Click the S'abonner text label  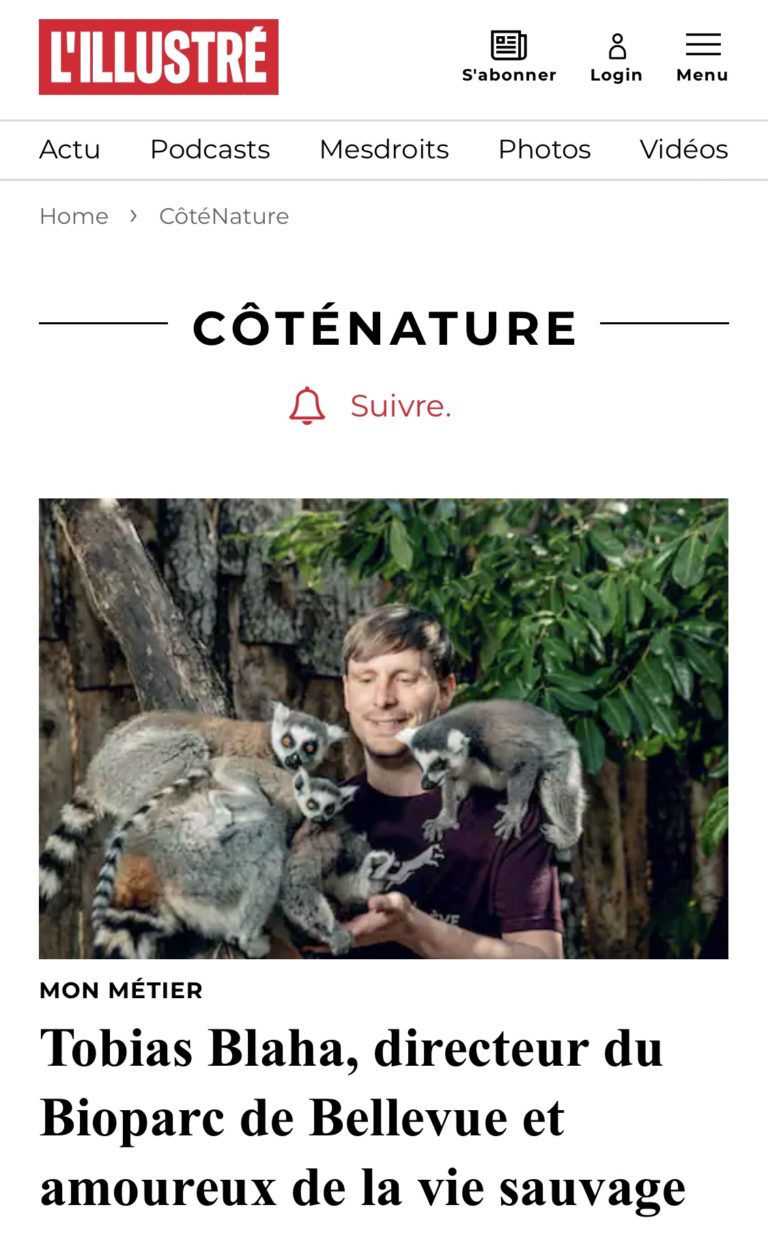509,75
